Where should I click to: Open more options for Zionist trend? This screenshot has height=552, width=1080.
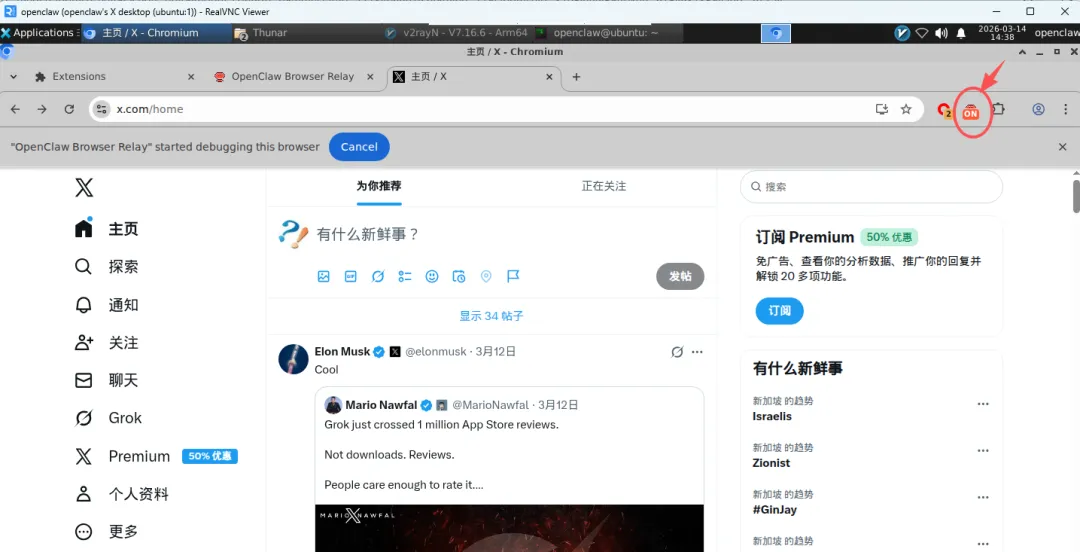(x=983, y=451)
